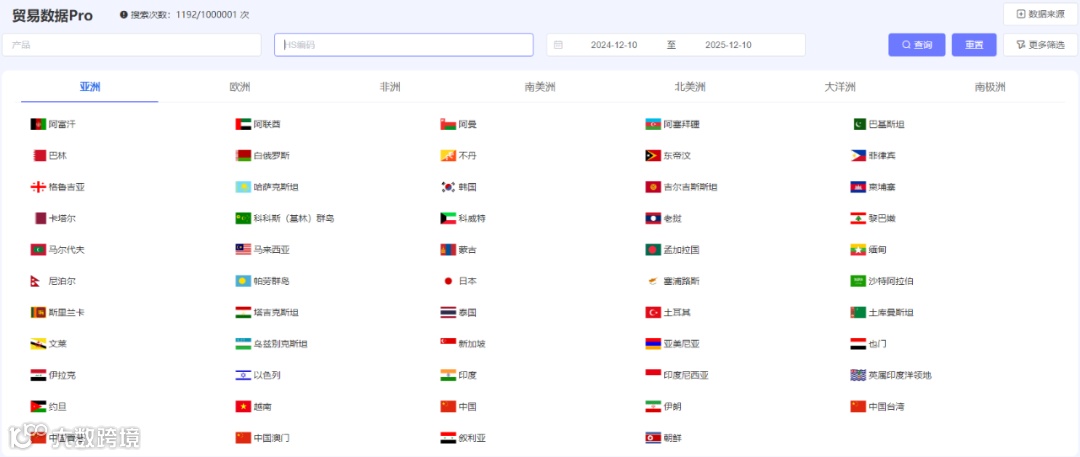
Task: Select country name 缅甸
Action: click(x=878, y=250)
